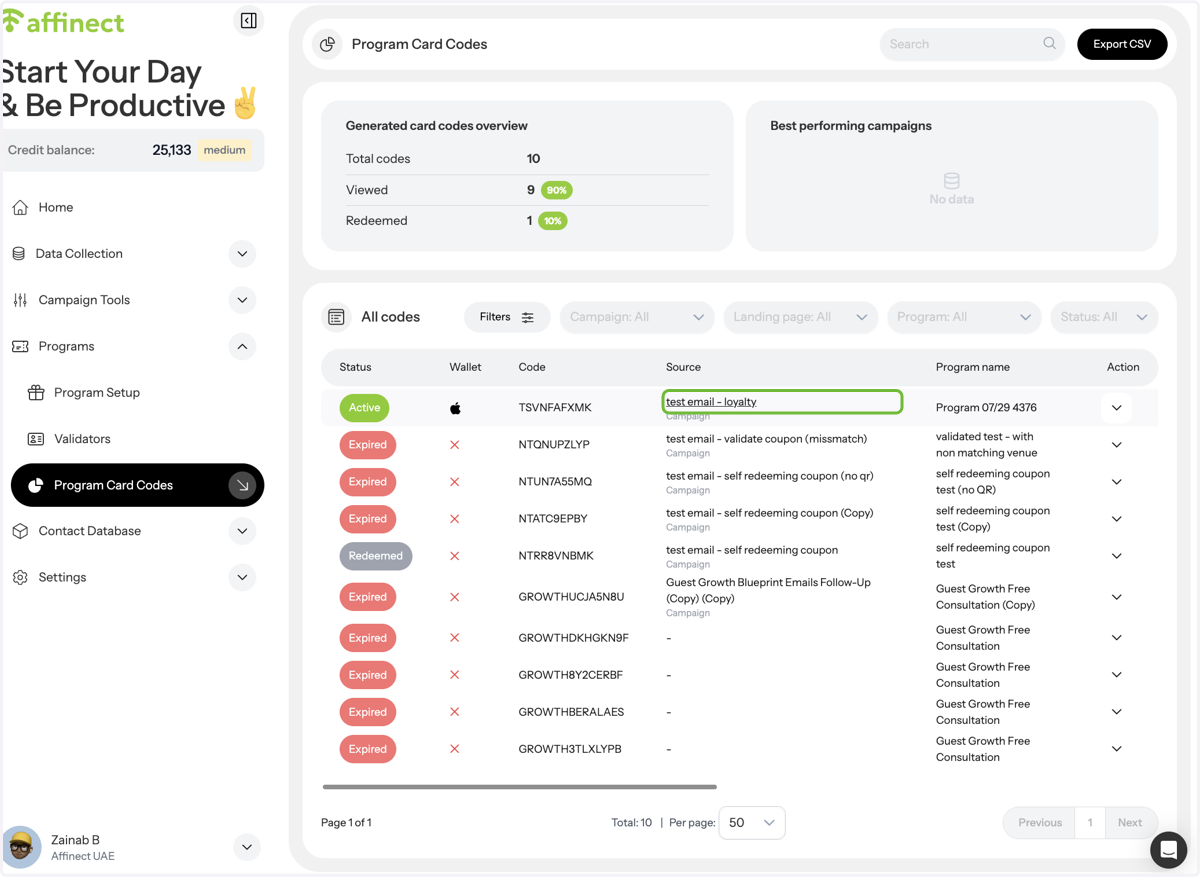1200x877 pixels.
Task: Click the medium credit balance tag
Action: tap(224, 150)
